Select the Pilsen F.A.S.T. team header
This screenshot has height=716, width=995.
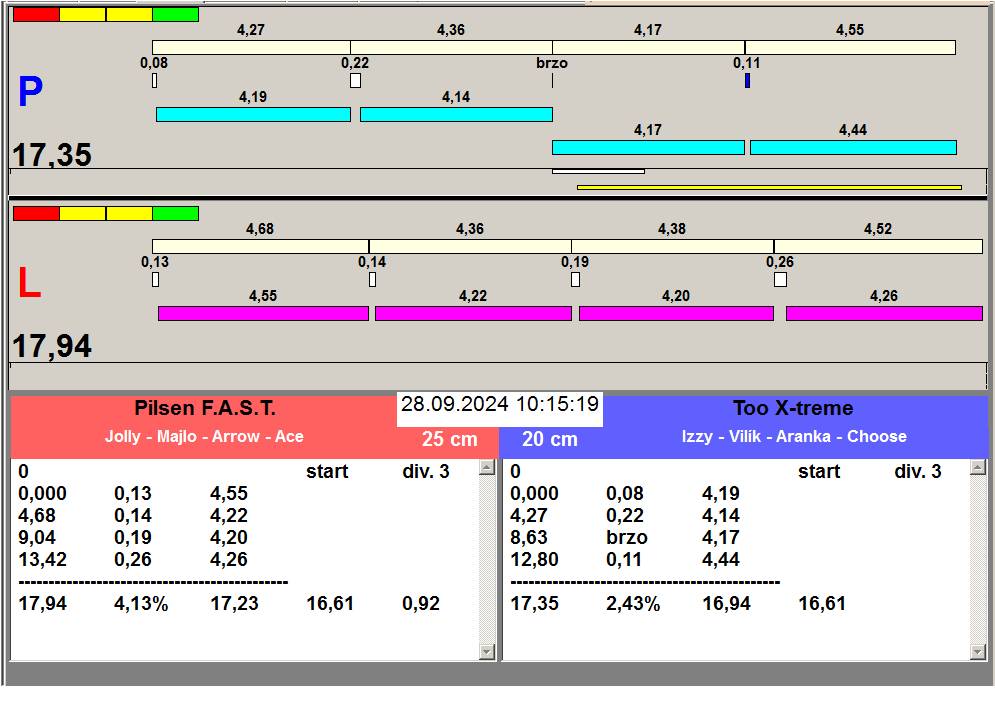tap(204, 409)
